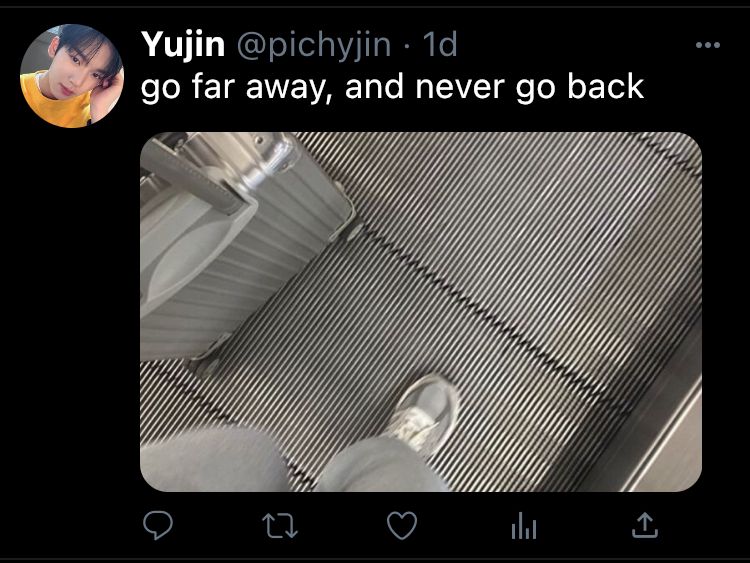Click the yellow shirt in profile avatar
This screenshot has width=750, height=563.
coord(55,99)
